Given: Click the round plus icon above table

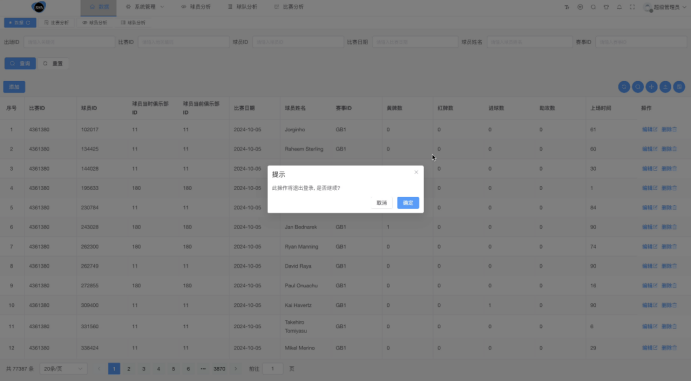Looking at the screenshot, I should [651, 87].
